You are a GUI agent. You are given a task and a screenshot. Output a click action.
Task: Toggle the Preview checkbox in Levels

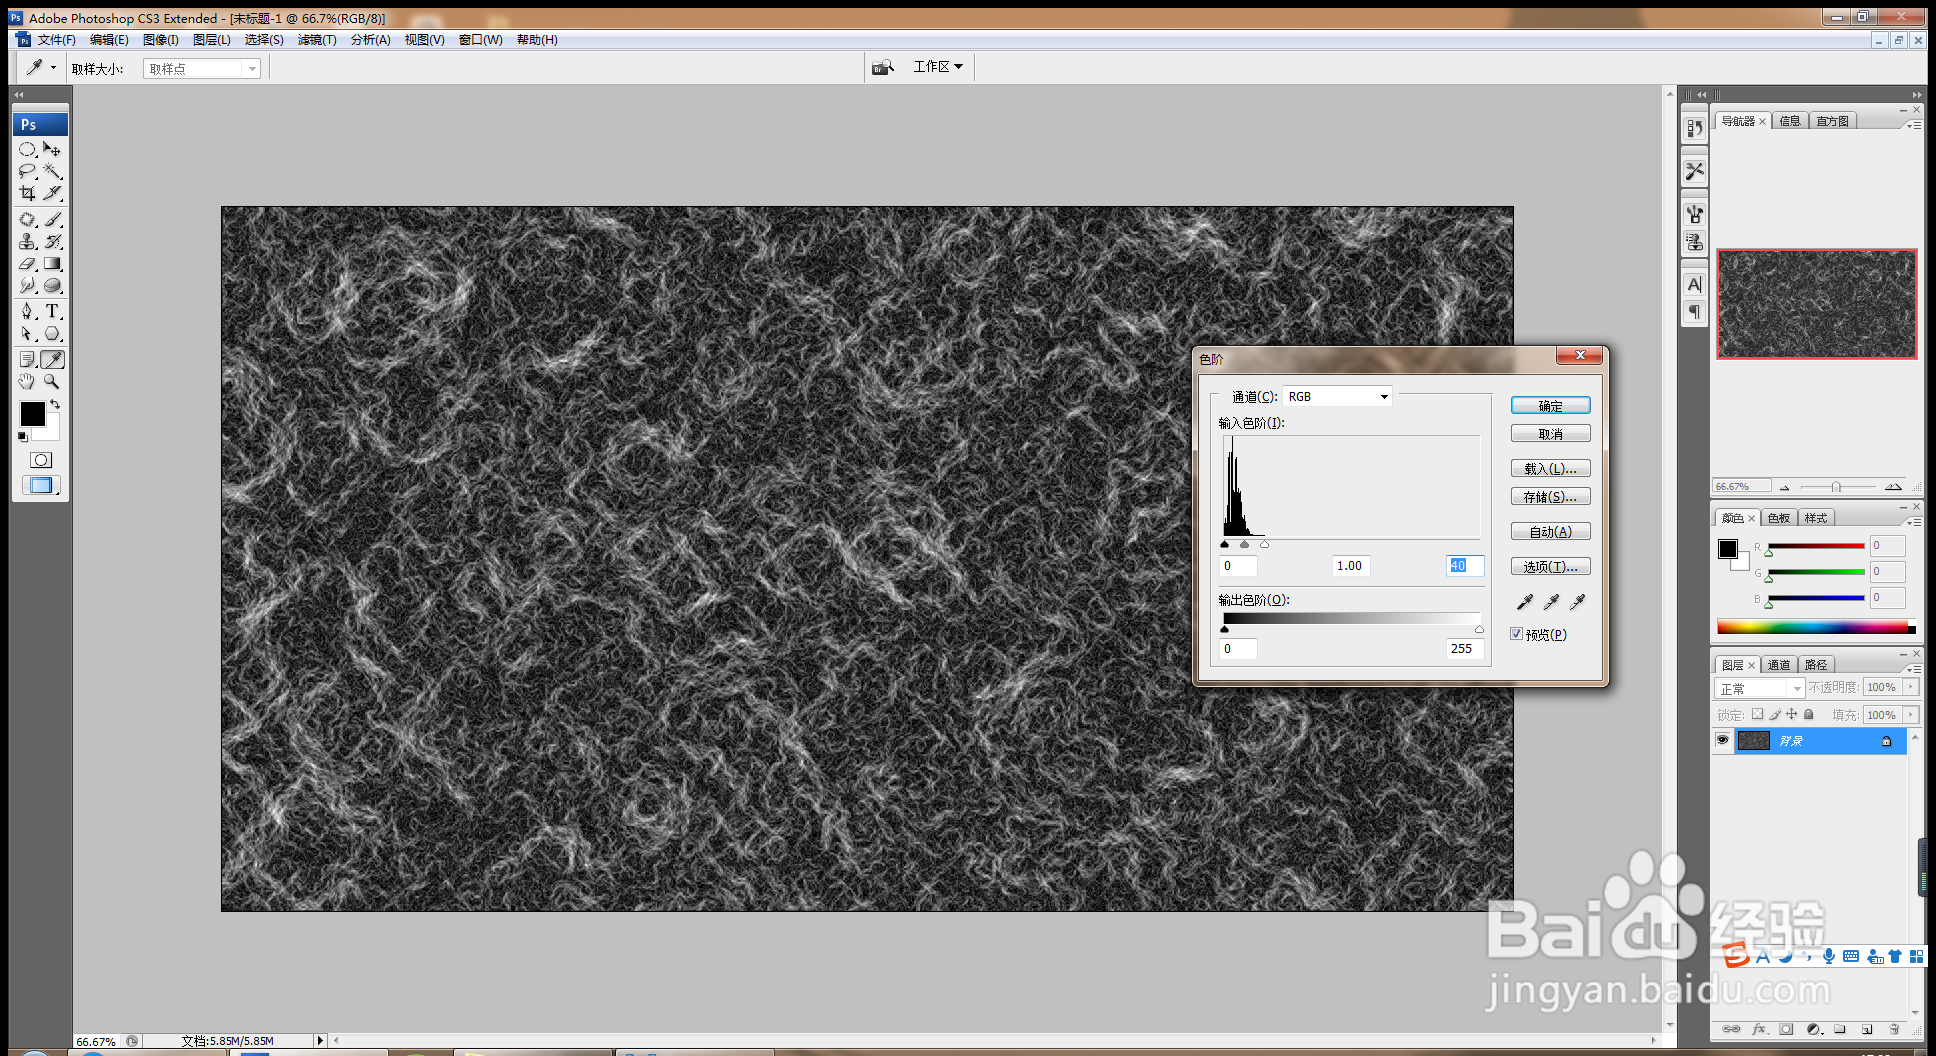point(1516,634)
